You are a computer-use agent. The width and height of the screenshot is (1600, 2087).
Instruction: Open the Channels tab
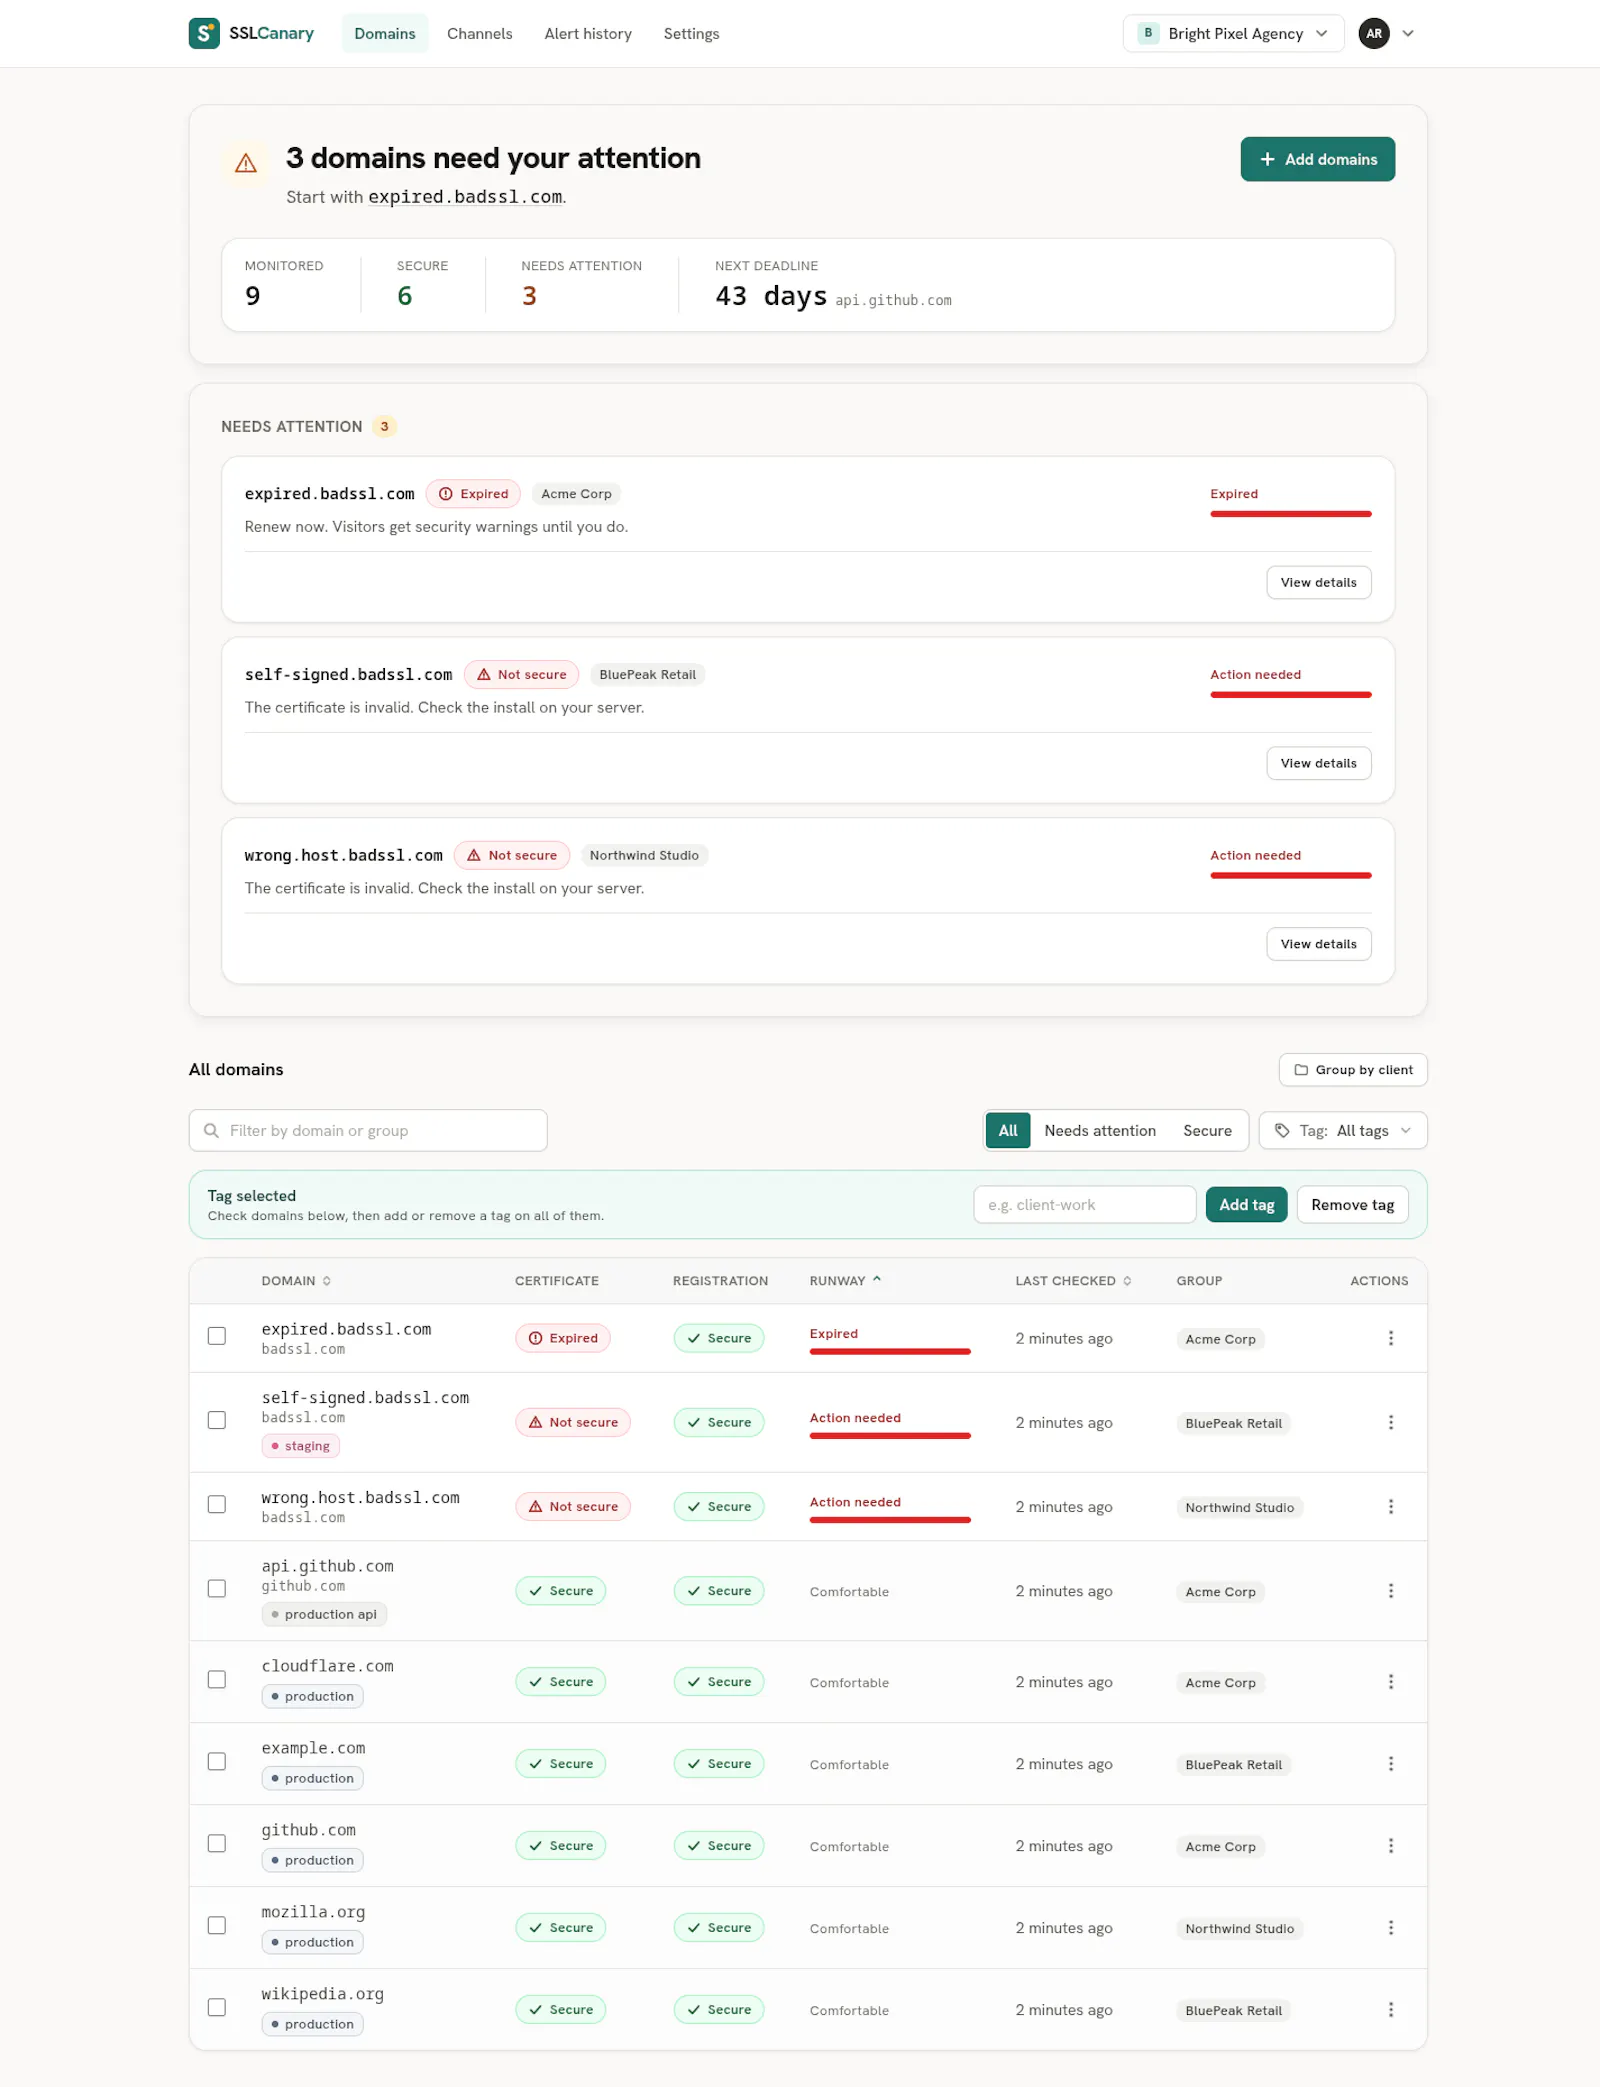point(480,33)
